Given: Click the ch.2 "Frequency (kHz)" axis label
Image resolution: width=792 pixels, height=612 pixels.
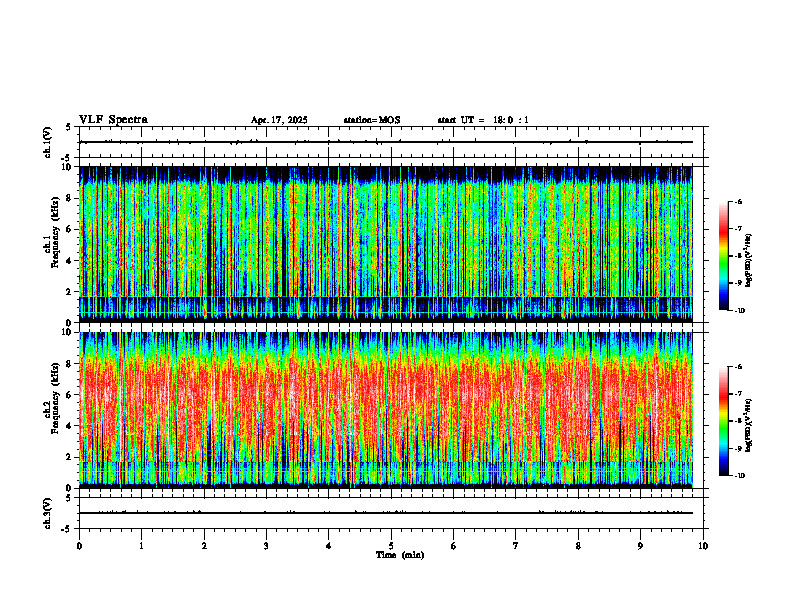Looking at the screenshot, I should (56, 398).
